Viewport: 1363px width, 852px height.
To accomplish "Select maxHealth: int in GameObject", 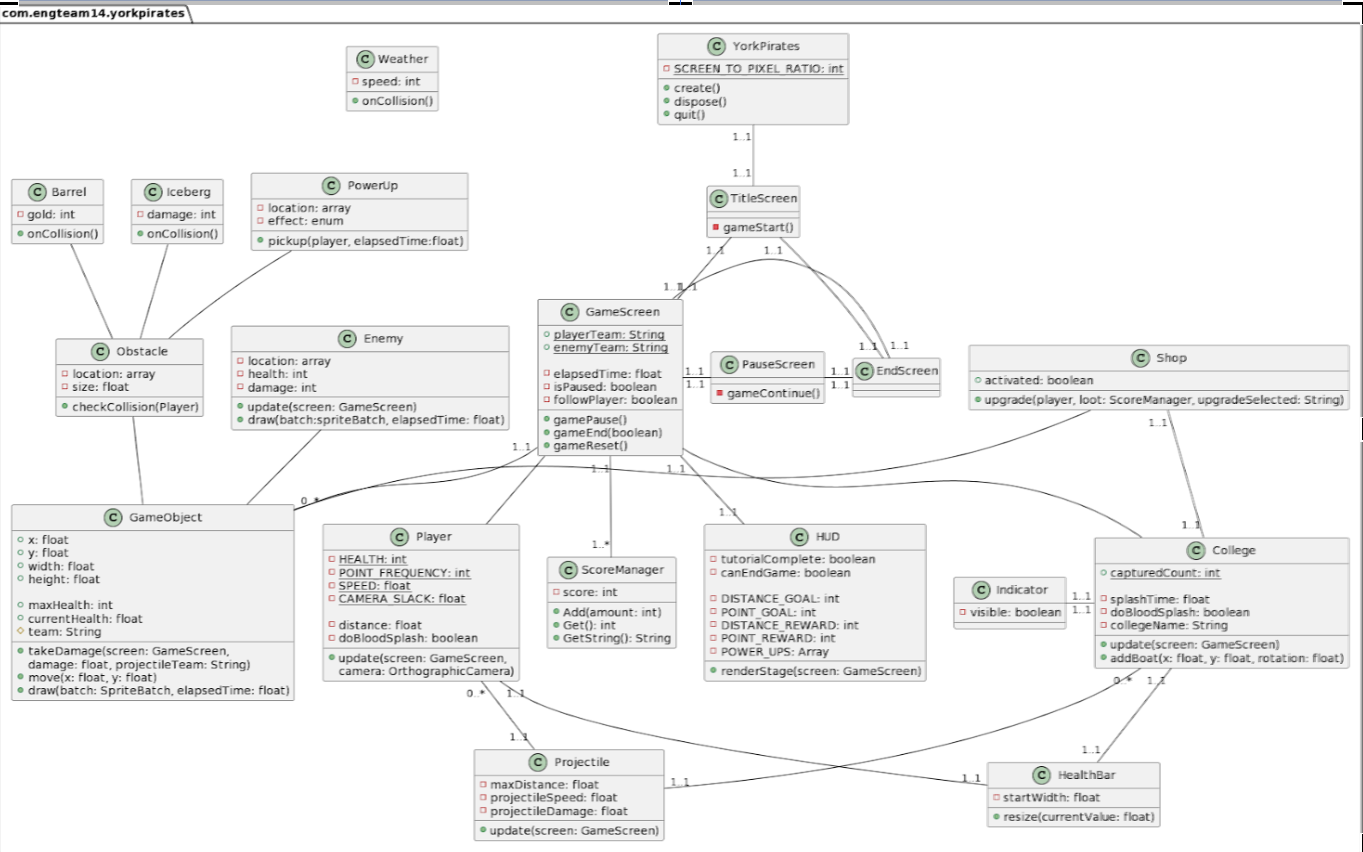I will [x=71, y=605].
